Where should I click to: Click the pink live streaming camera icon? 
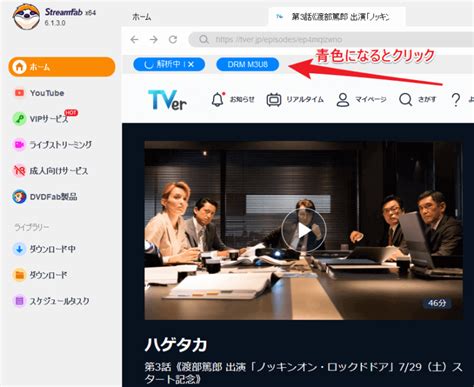19,145
